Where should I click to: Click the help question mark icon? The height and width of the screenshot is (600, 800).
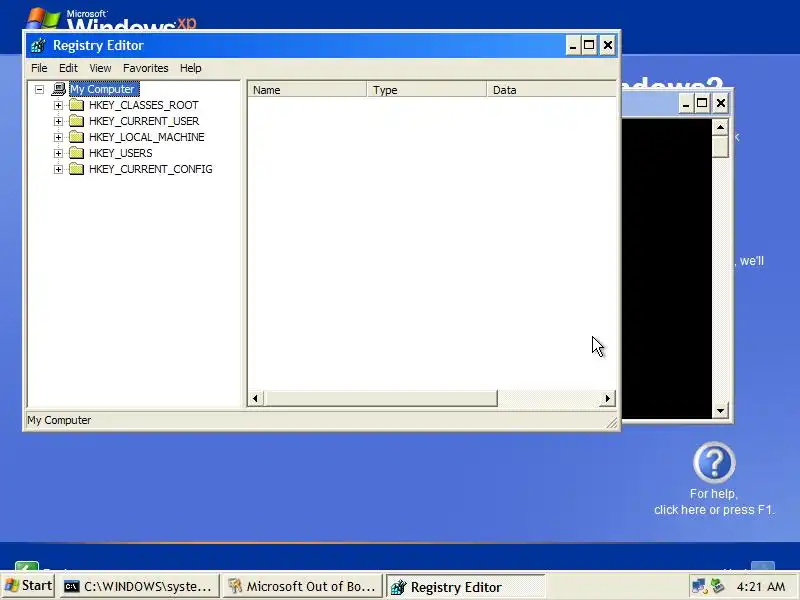(714, 462)
